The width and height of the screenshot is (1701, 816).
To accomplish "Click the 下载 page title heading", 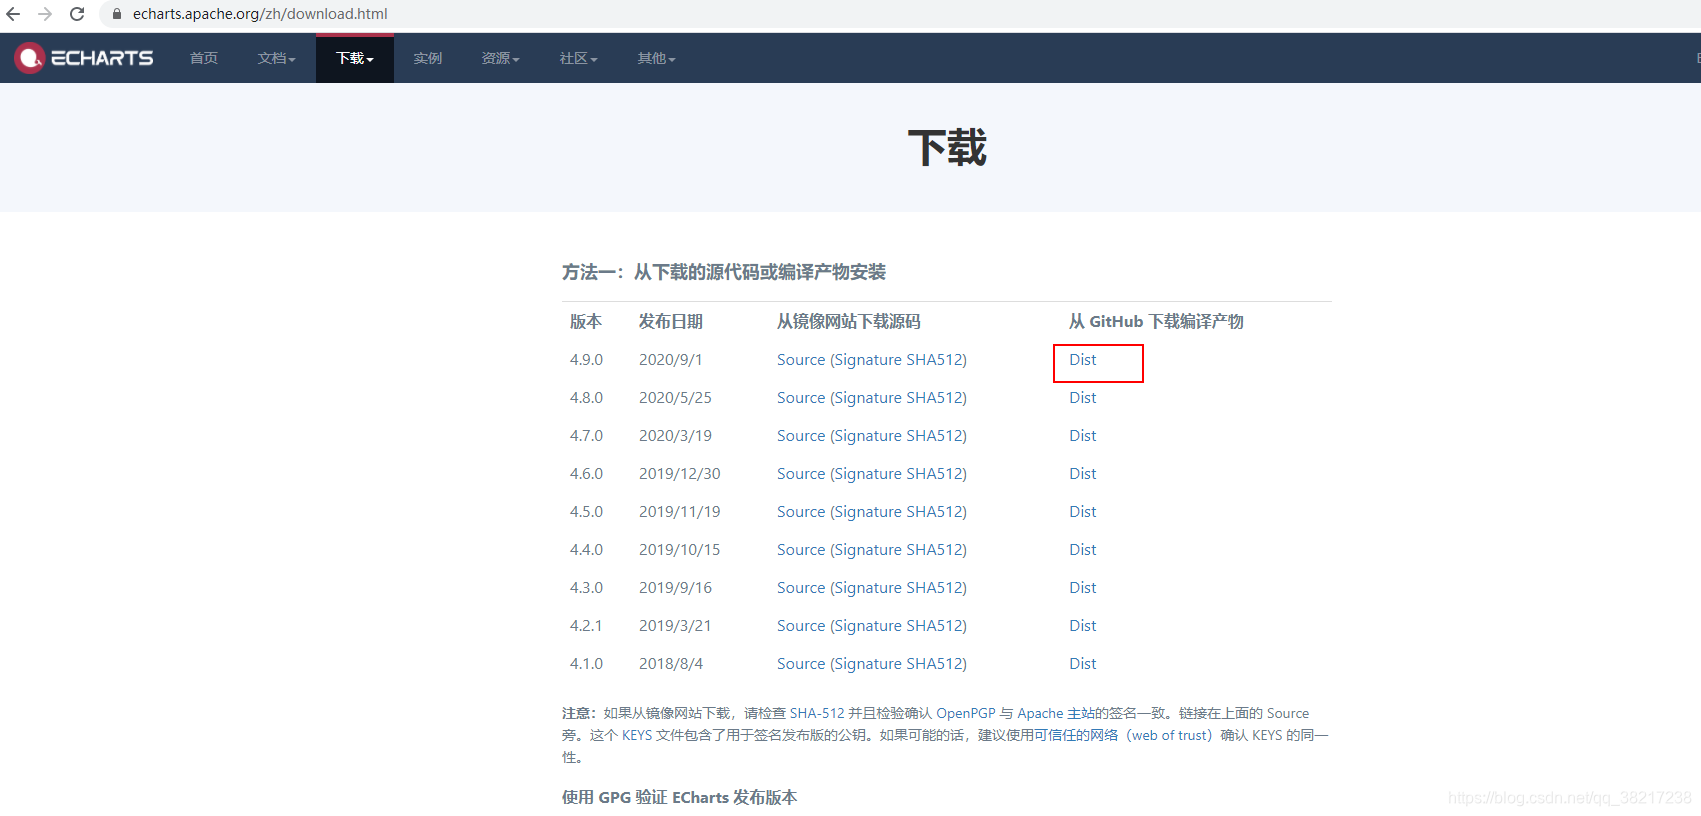I will tap(947, 148).
